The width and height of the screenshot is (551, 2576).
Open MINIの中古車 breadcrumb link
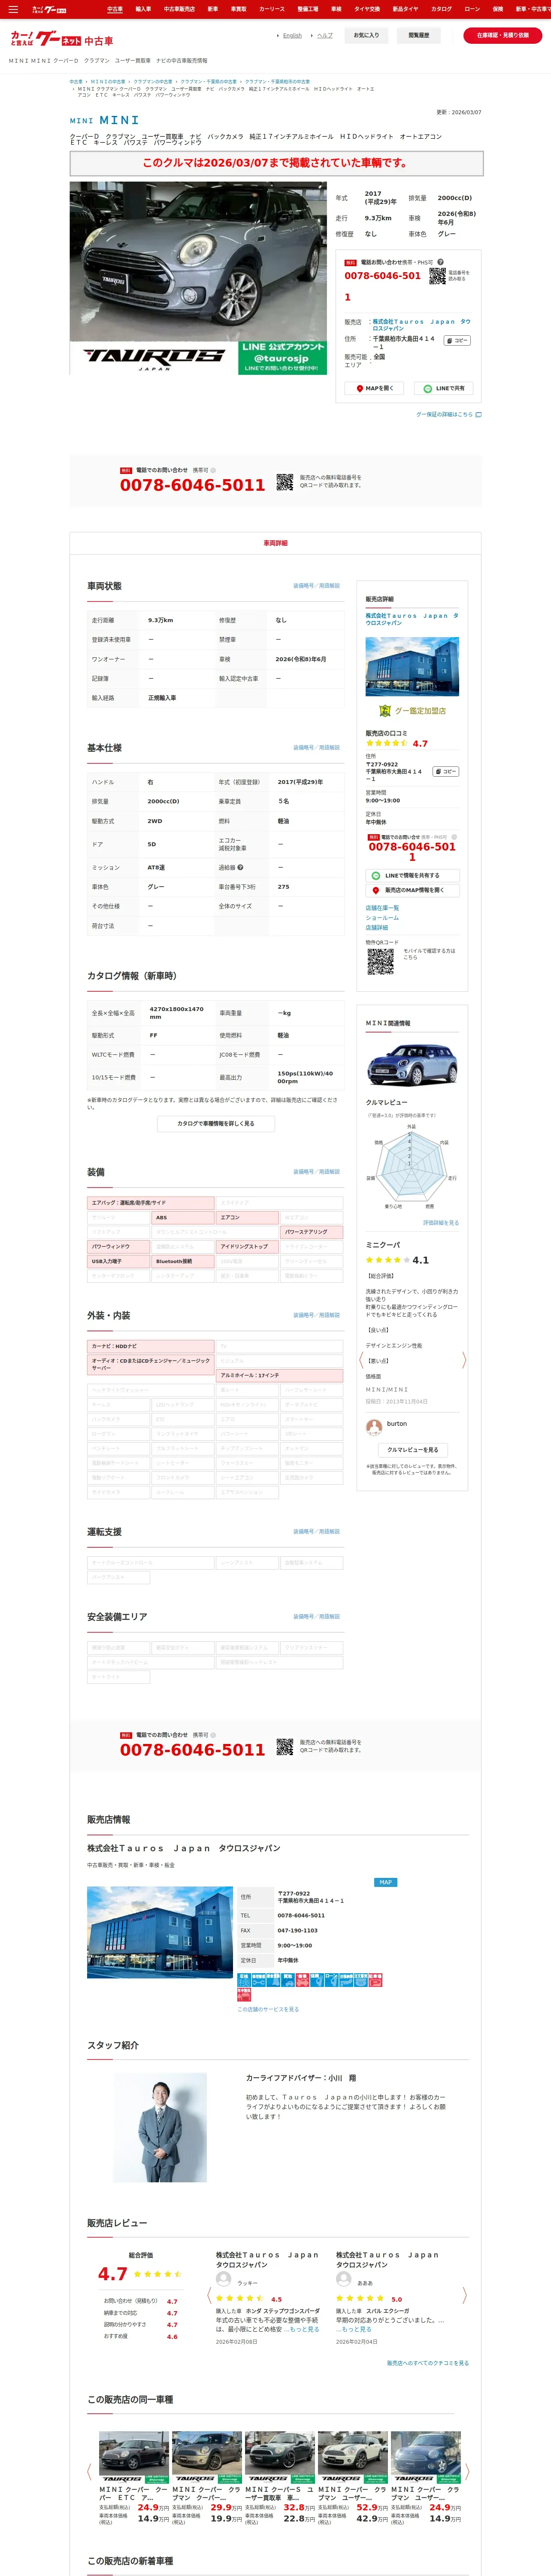pos(108,82)
